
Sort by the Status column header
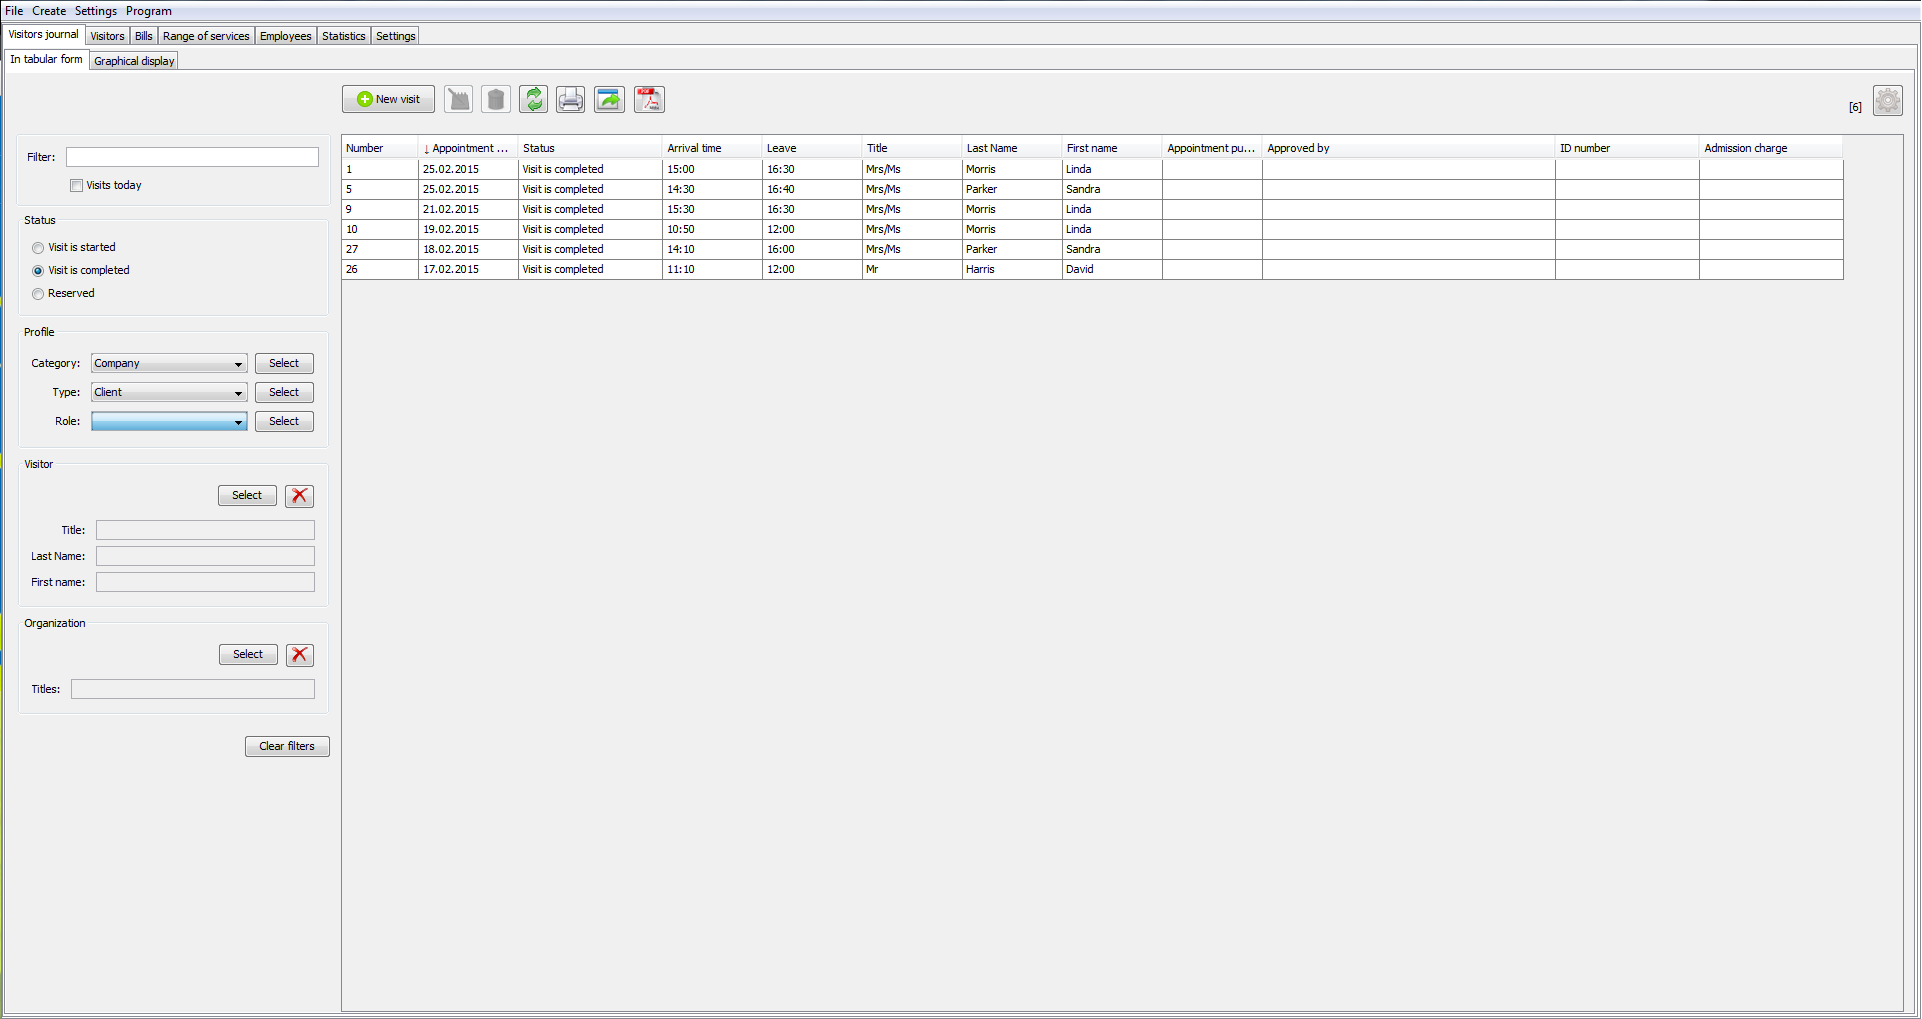click(x=590, y=148)
